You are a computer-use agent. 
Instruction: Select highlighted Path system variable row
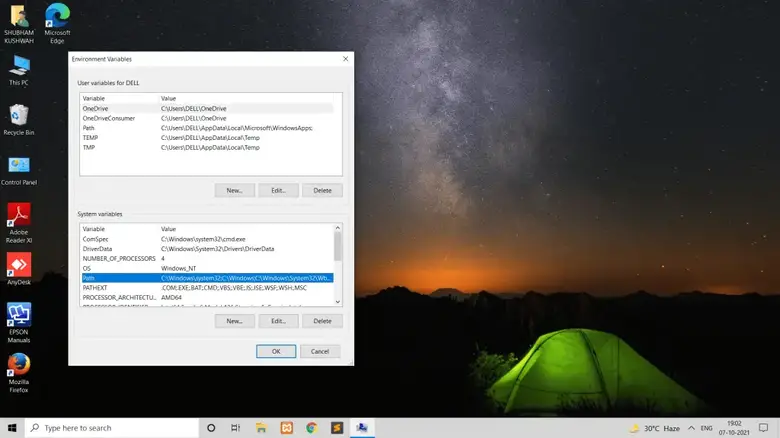pyautogui.click(x=207, y=278)
